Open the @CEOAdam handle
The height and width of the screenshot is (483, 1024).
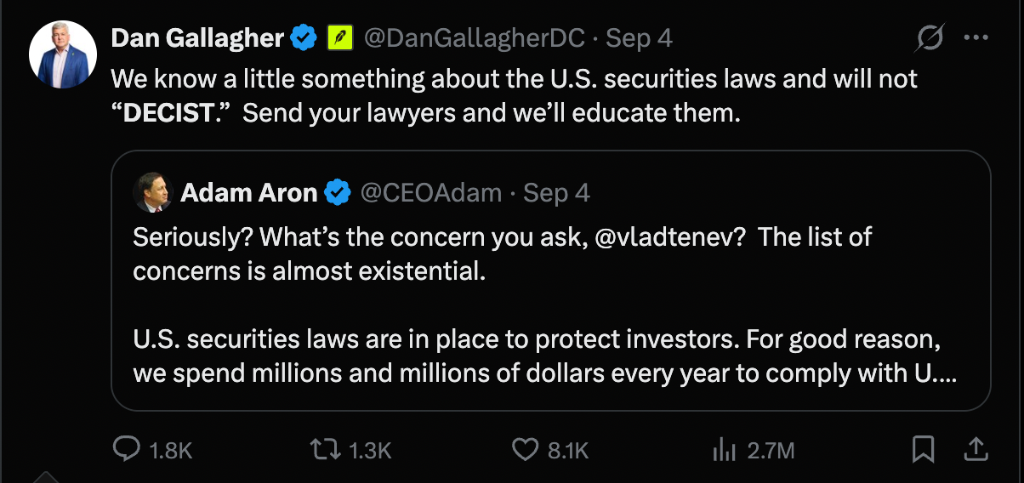[x=431, y=193]
